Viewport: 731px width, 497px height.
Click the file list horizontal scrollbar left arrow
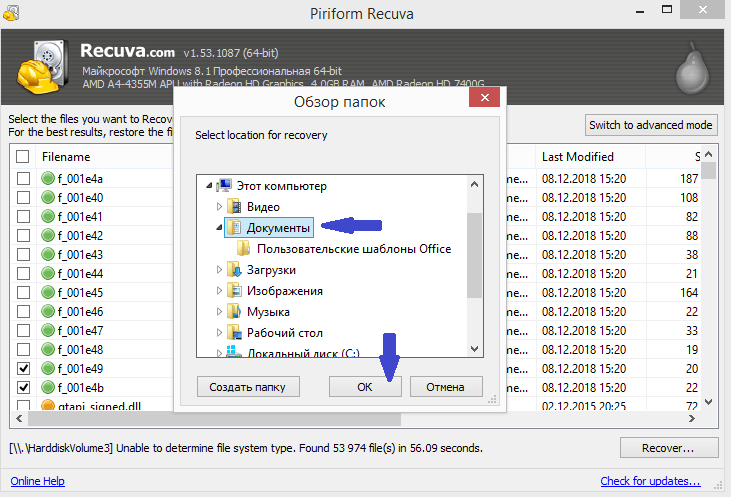[19, 419]
